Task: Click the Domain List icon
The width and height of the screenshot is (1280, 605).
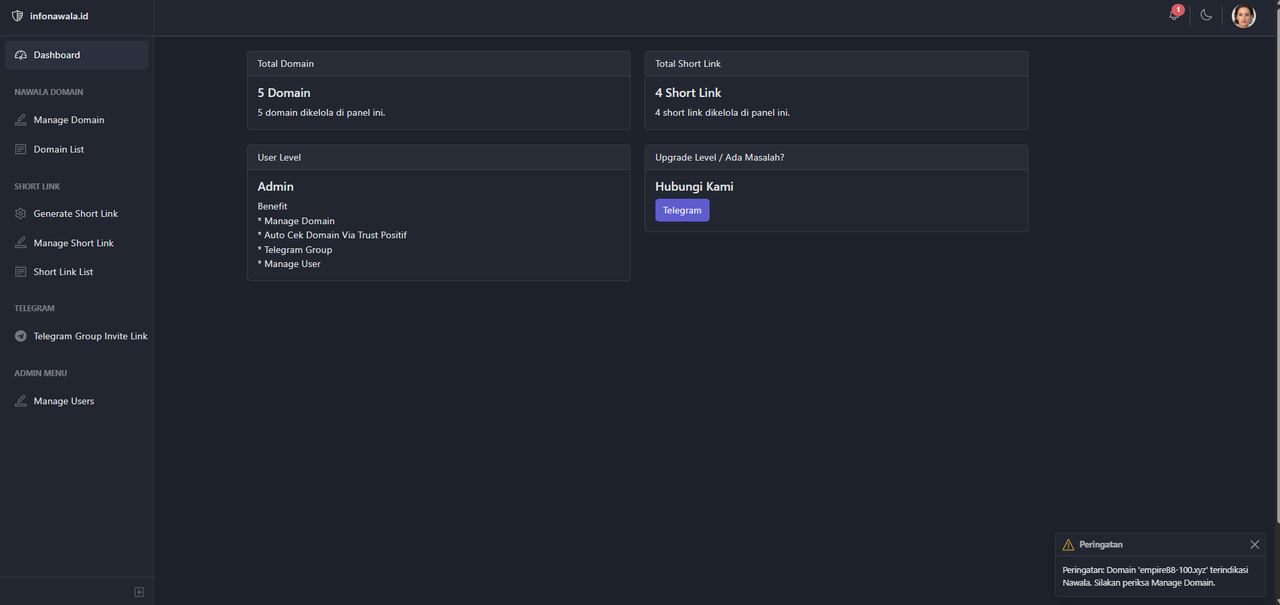Action: [21, 149]
